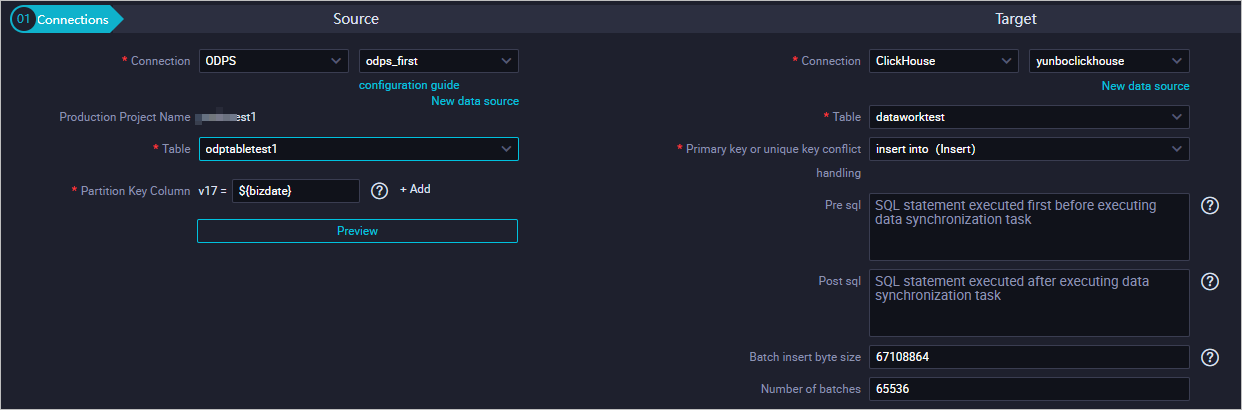The height and width of the screenshot is (410, 1242).
Task: Expand the odptabletest1 source table dropdown
Action: point(359,149)
